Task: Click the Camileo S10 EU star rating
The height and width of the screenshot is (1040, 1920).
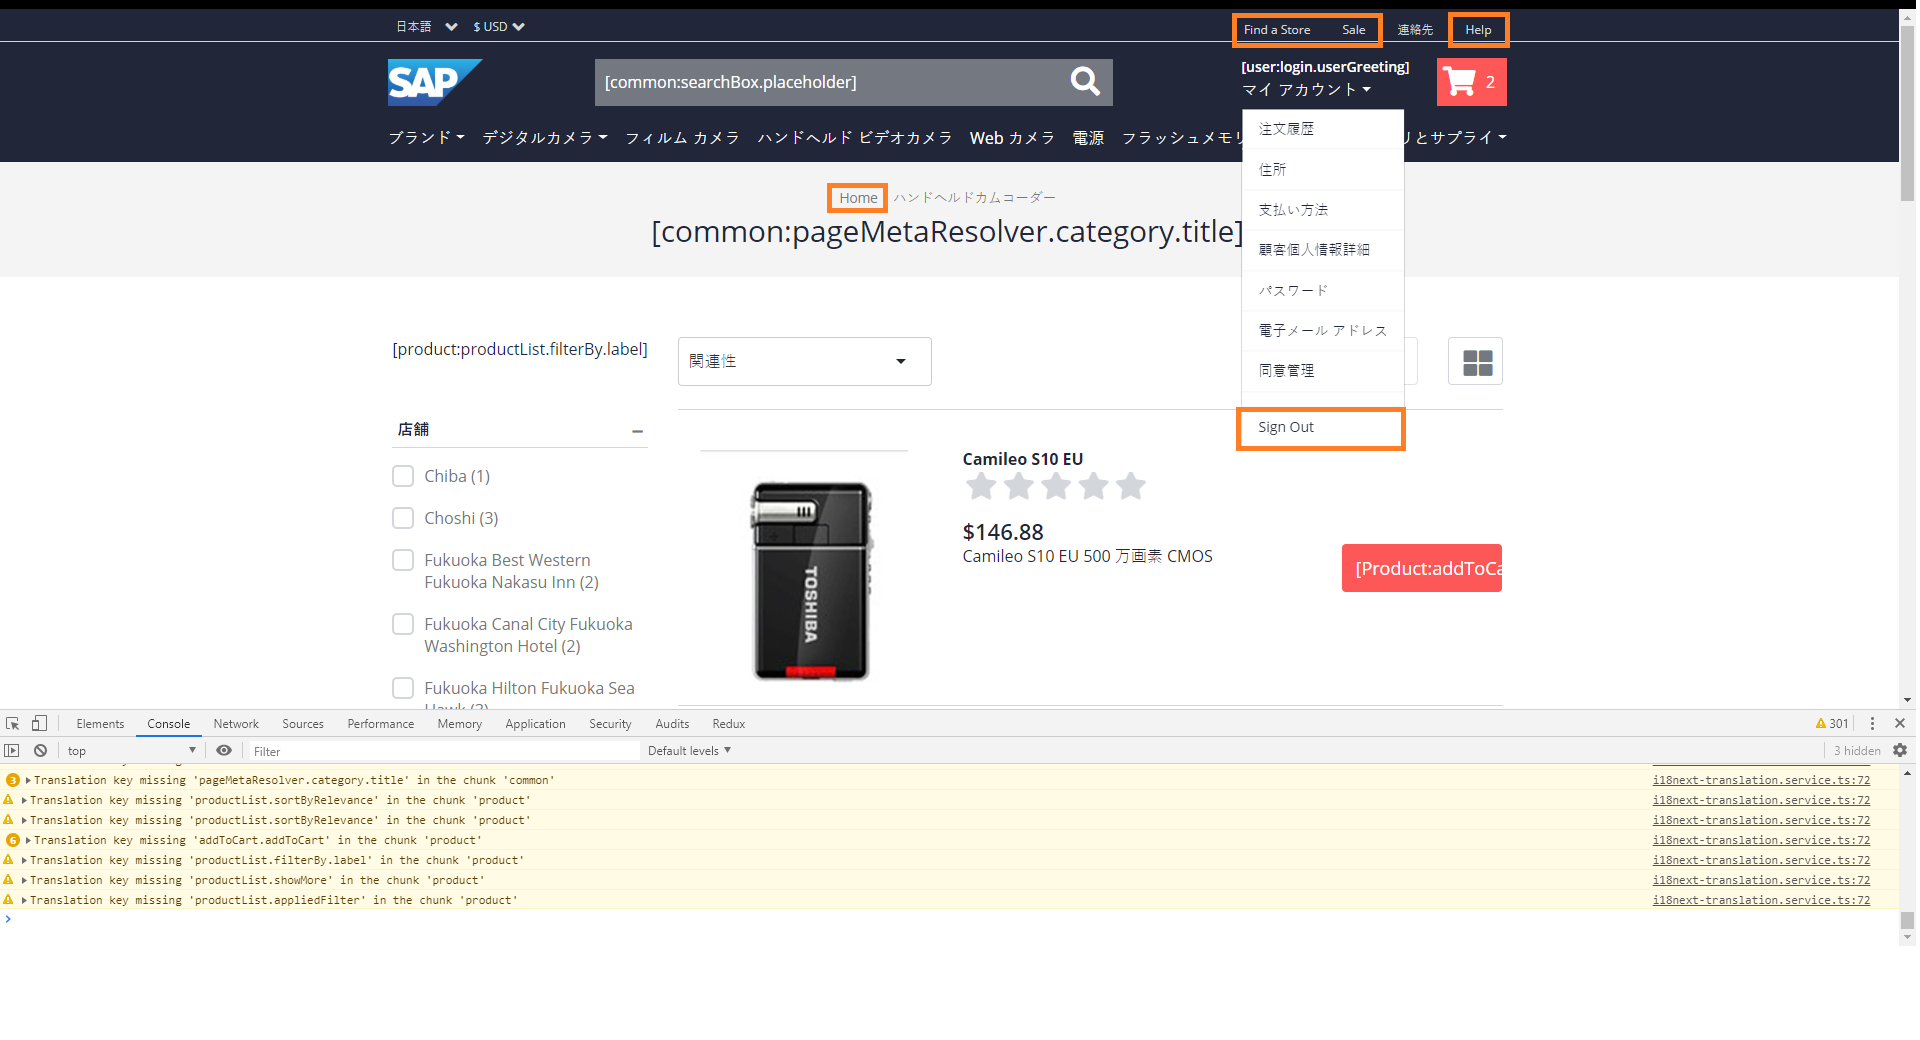Action: [x=1055, y=487]
